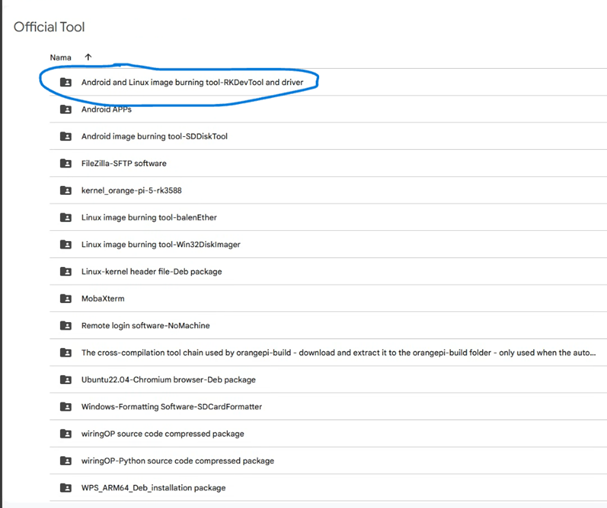The image size is (607, 508).
Task: Click folder icon beside wiringOP source code package
Action: tap(66, 434)
